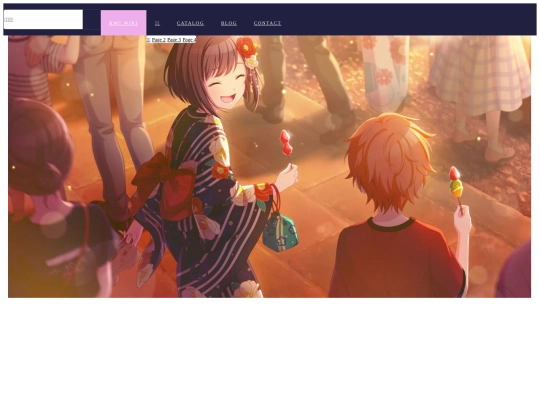Select Page 4 in submenu
This screenshot has width=540, height=405.
(x=189, y=40)
